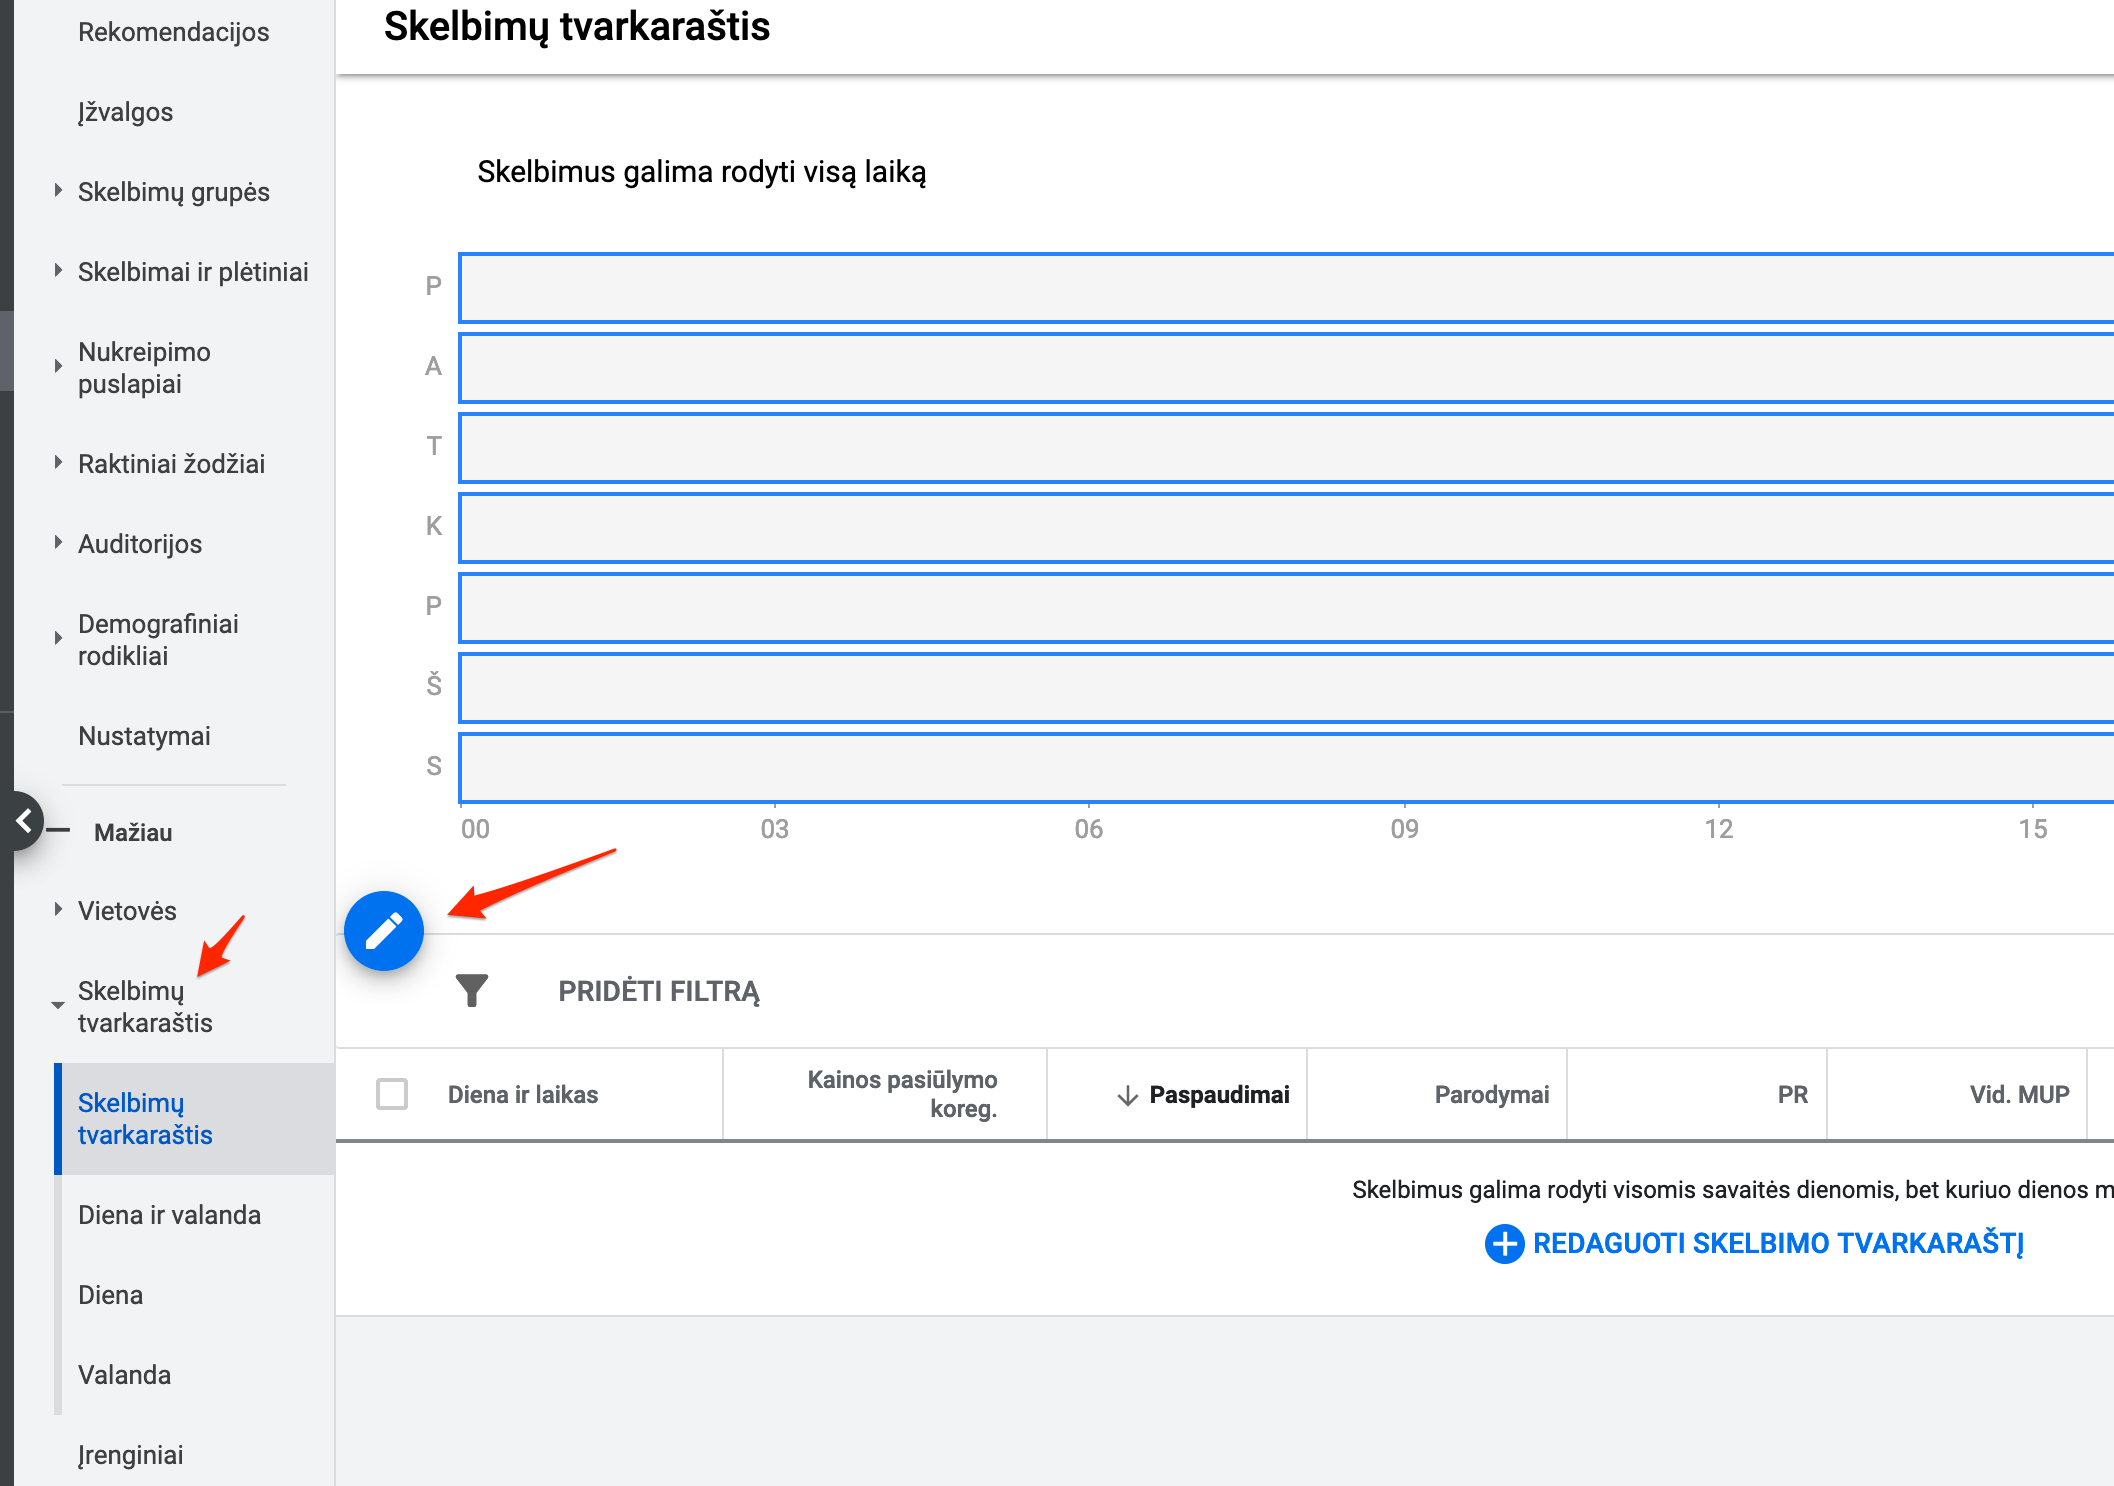Click the blue plus circle icon
The height and width of the screenshot is (1486, 2114).
(x=1504, y=1243)
